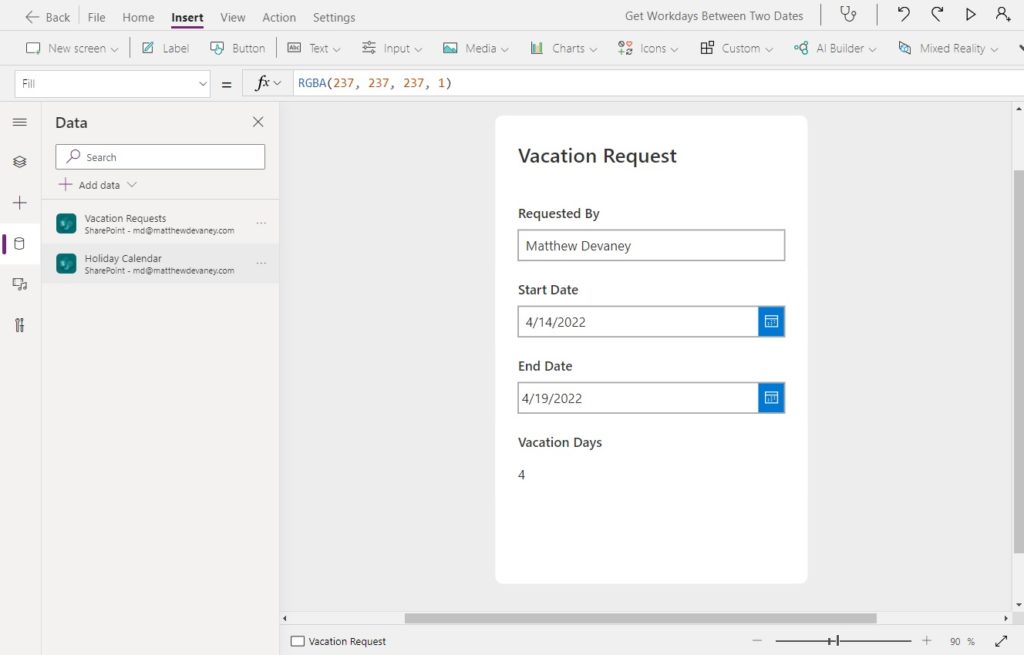Open the Action tab
Viewport: 1024px width, 655px height.
tap(279, 17)
